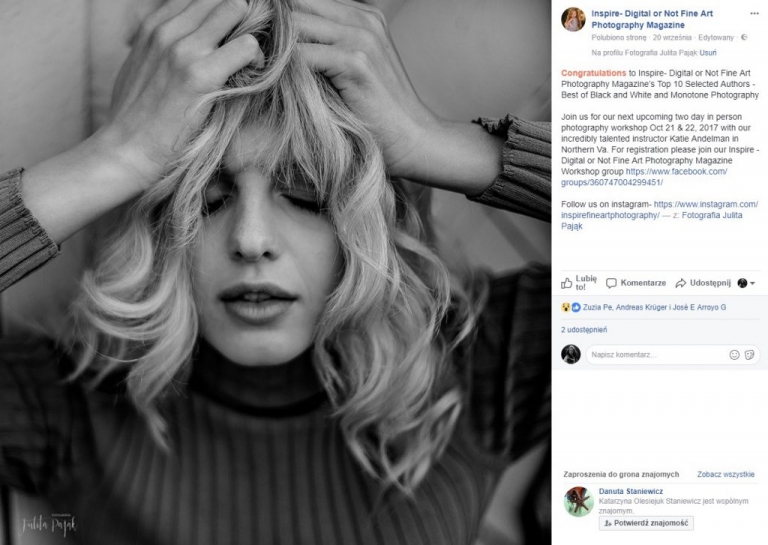Share the post with Udostępnij

tap(703, 283)
